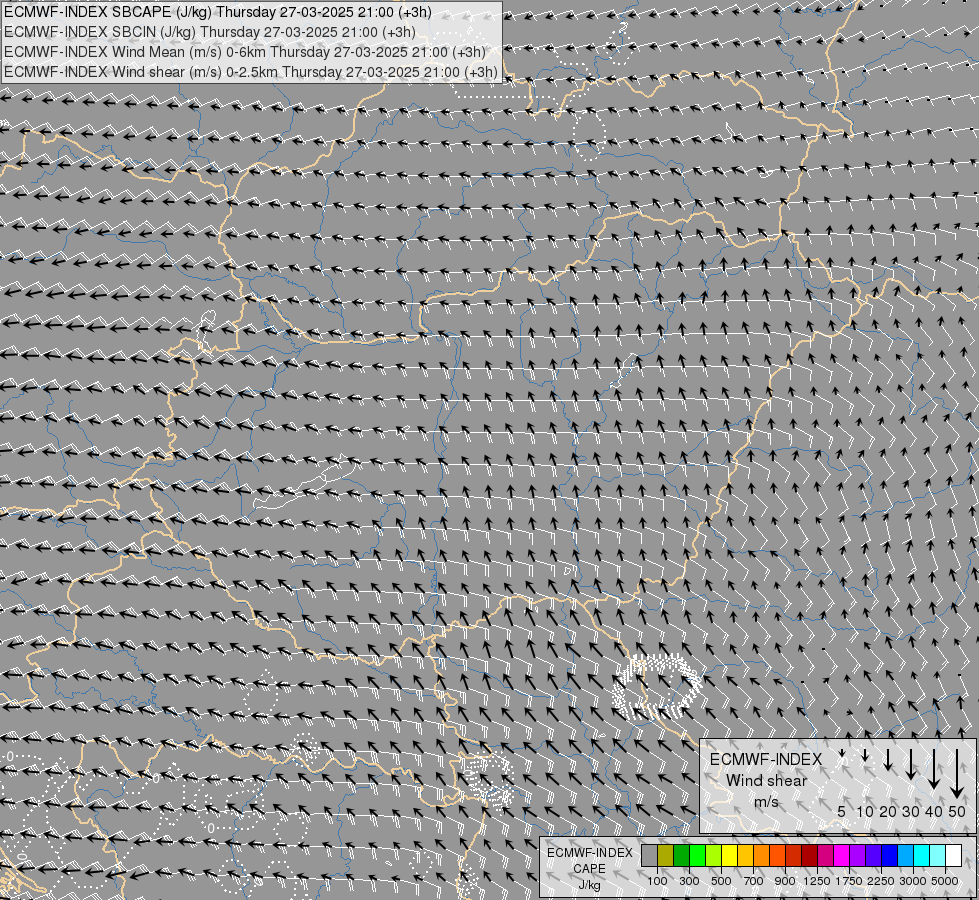
Task: Pick the orange swatch right of 700
Action: 762,856
